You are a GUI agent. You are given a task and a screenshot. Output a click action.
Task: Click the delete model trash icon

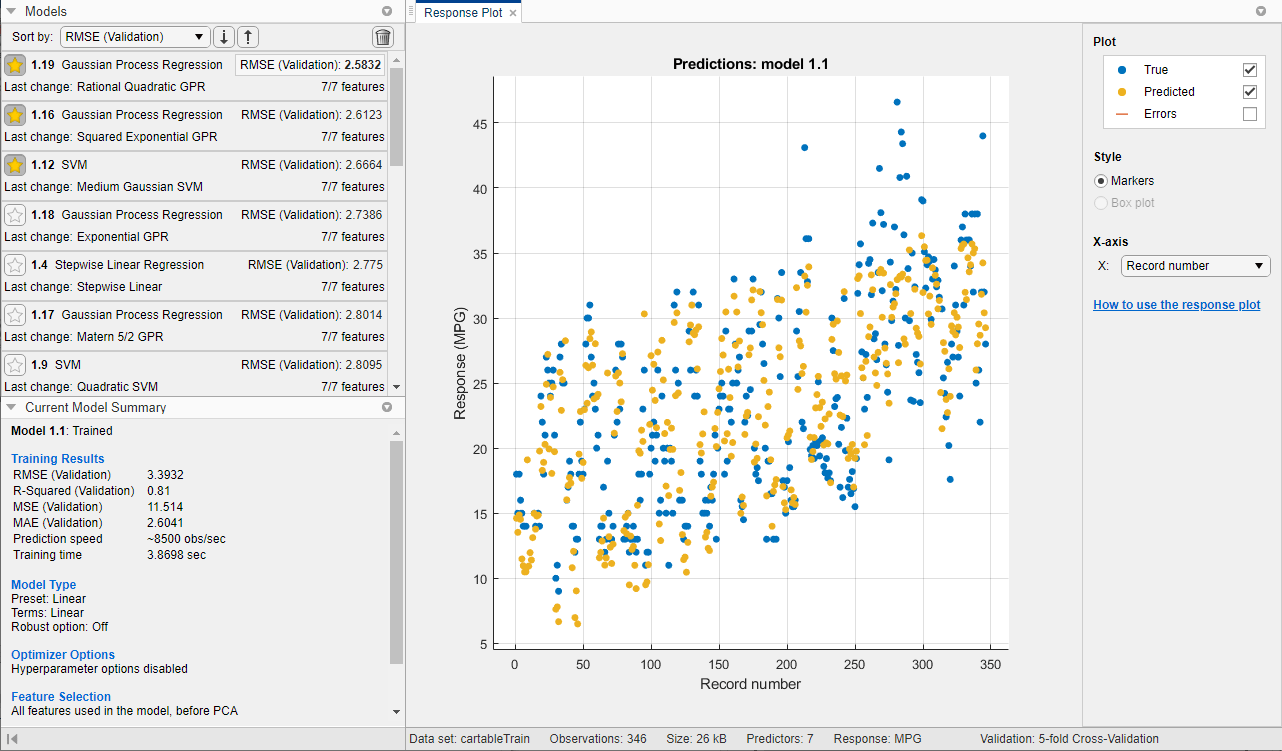tap(383, 36)
